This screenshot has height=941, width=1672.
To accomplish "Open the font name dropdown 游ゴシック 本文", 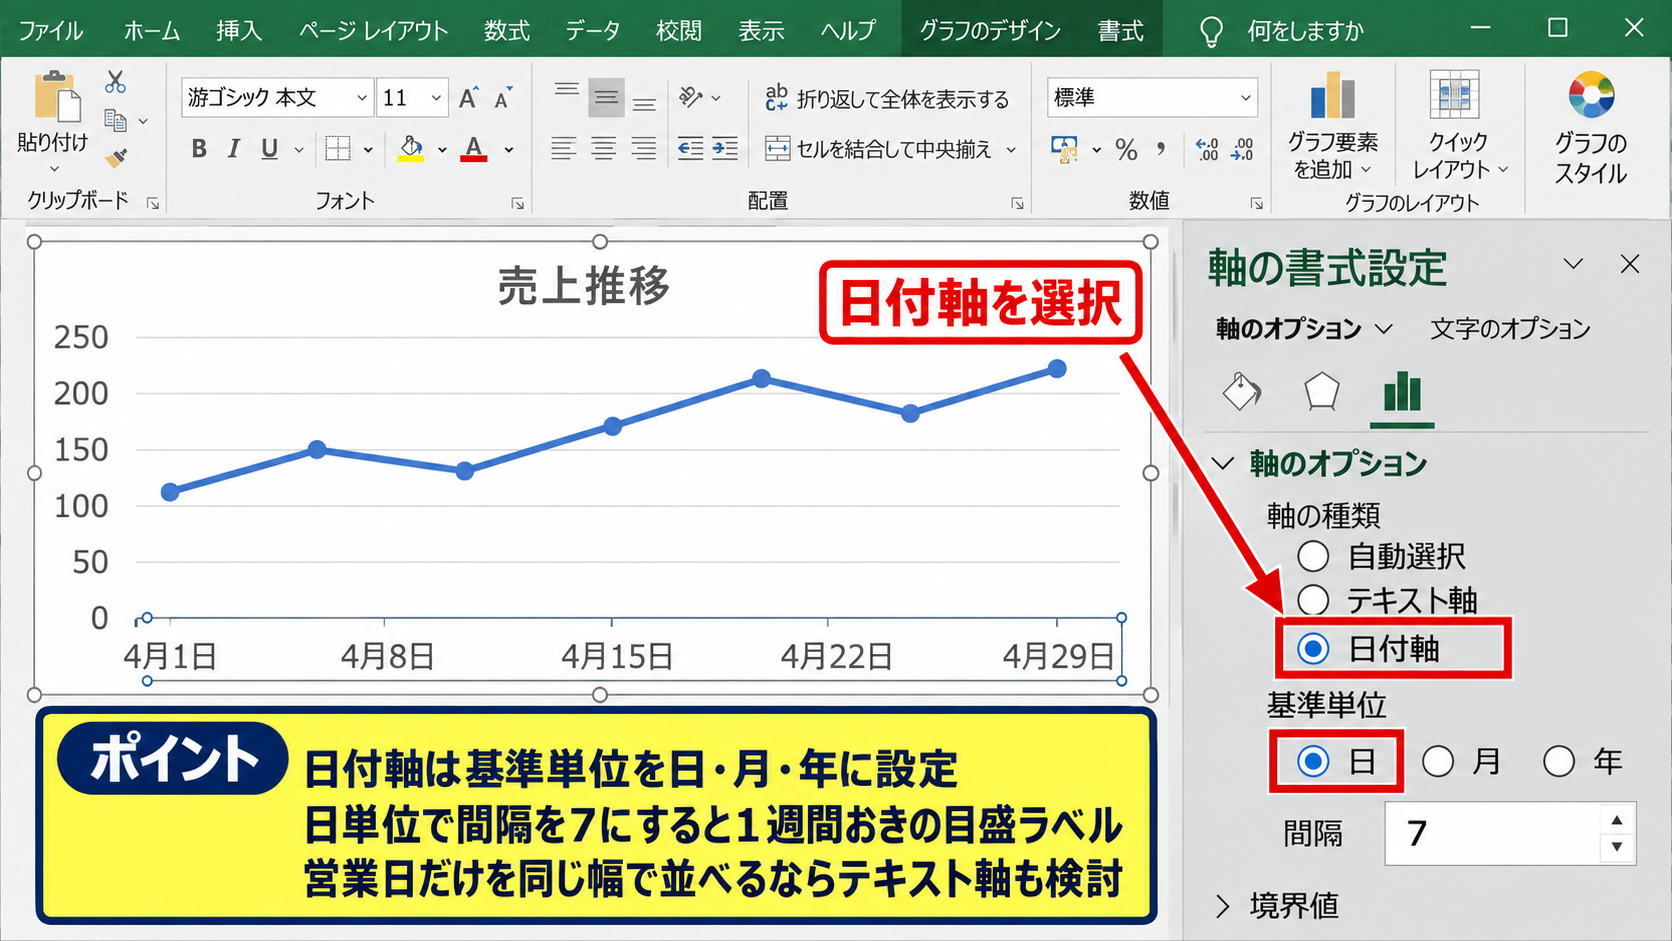I will point(361,98).
